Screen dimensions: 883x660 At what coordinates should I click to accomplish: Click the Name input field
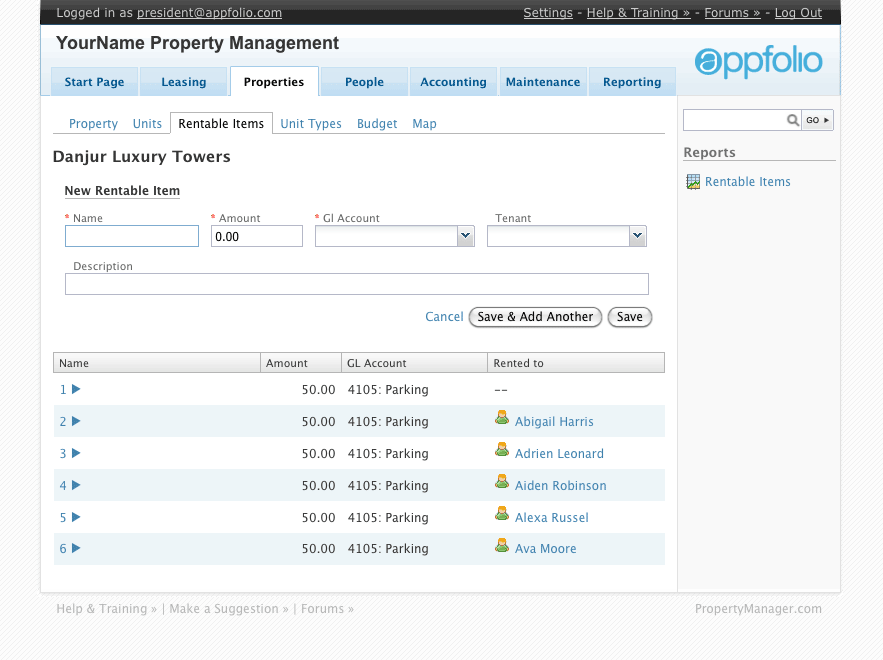coord(132,236)
